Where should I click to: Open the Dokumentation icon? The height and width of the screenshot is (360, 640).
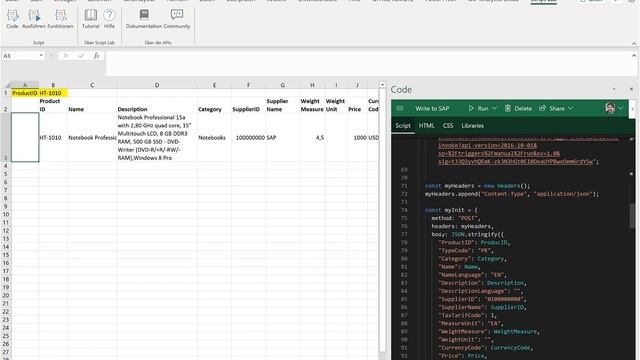tap(144, 16)
